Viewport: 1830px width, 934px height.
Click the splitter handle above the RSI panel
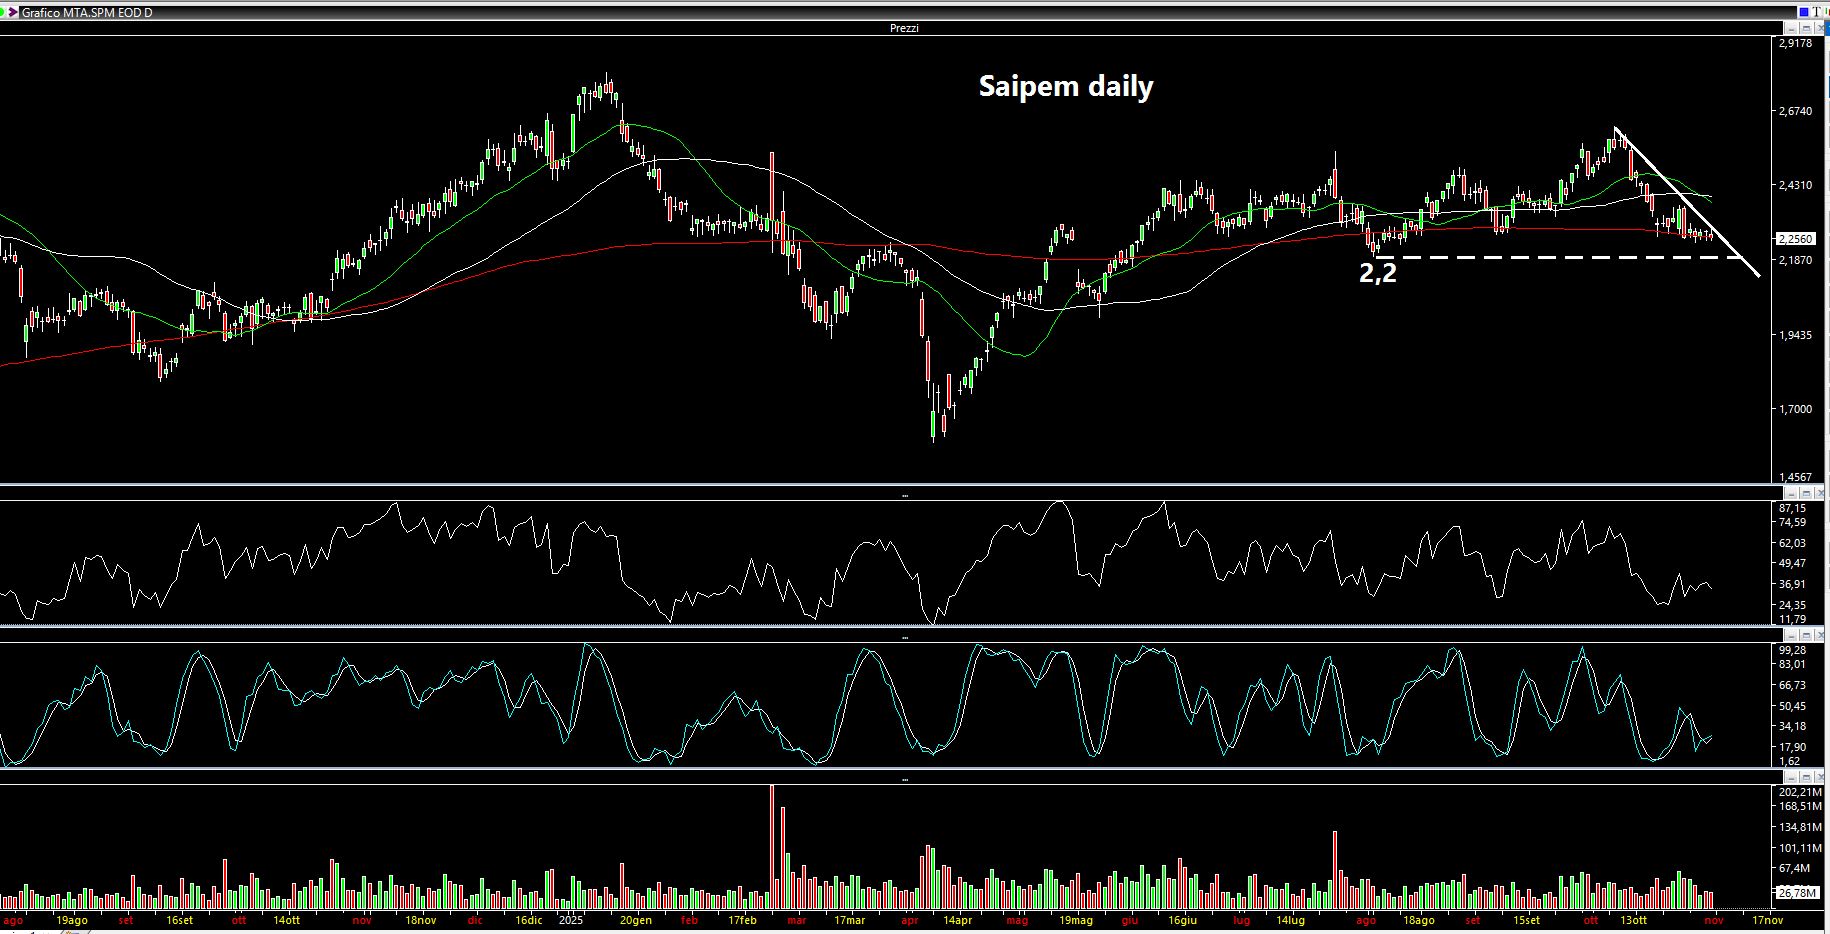point(905,495)
